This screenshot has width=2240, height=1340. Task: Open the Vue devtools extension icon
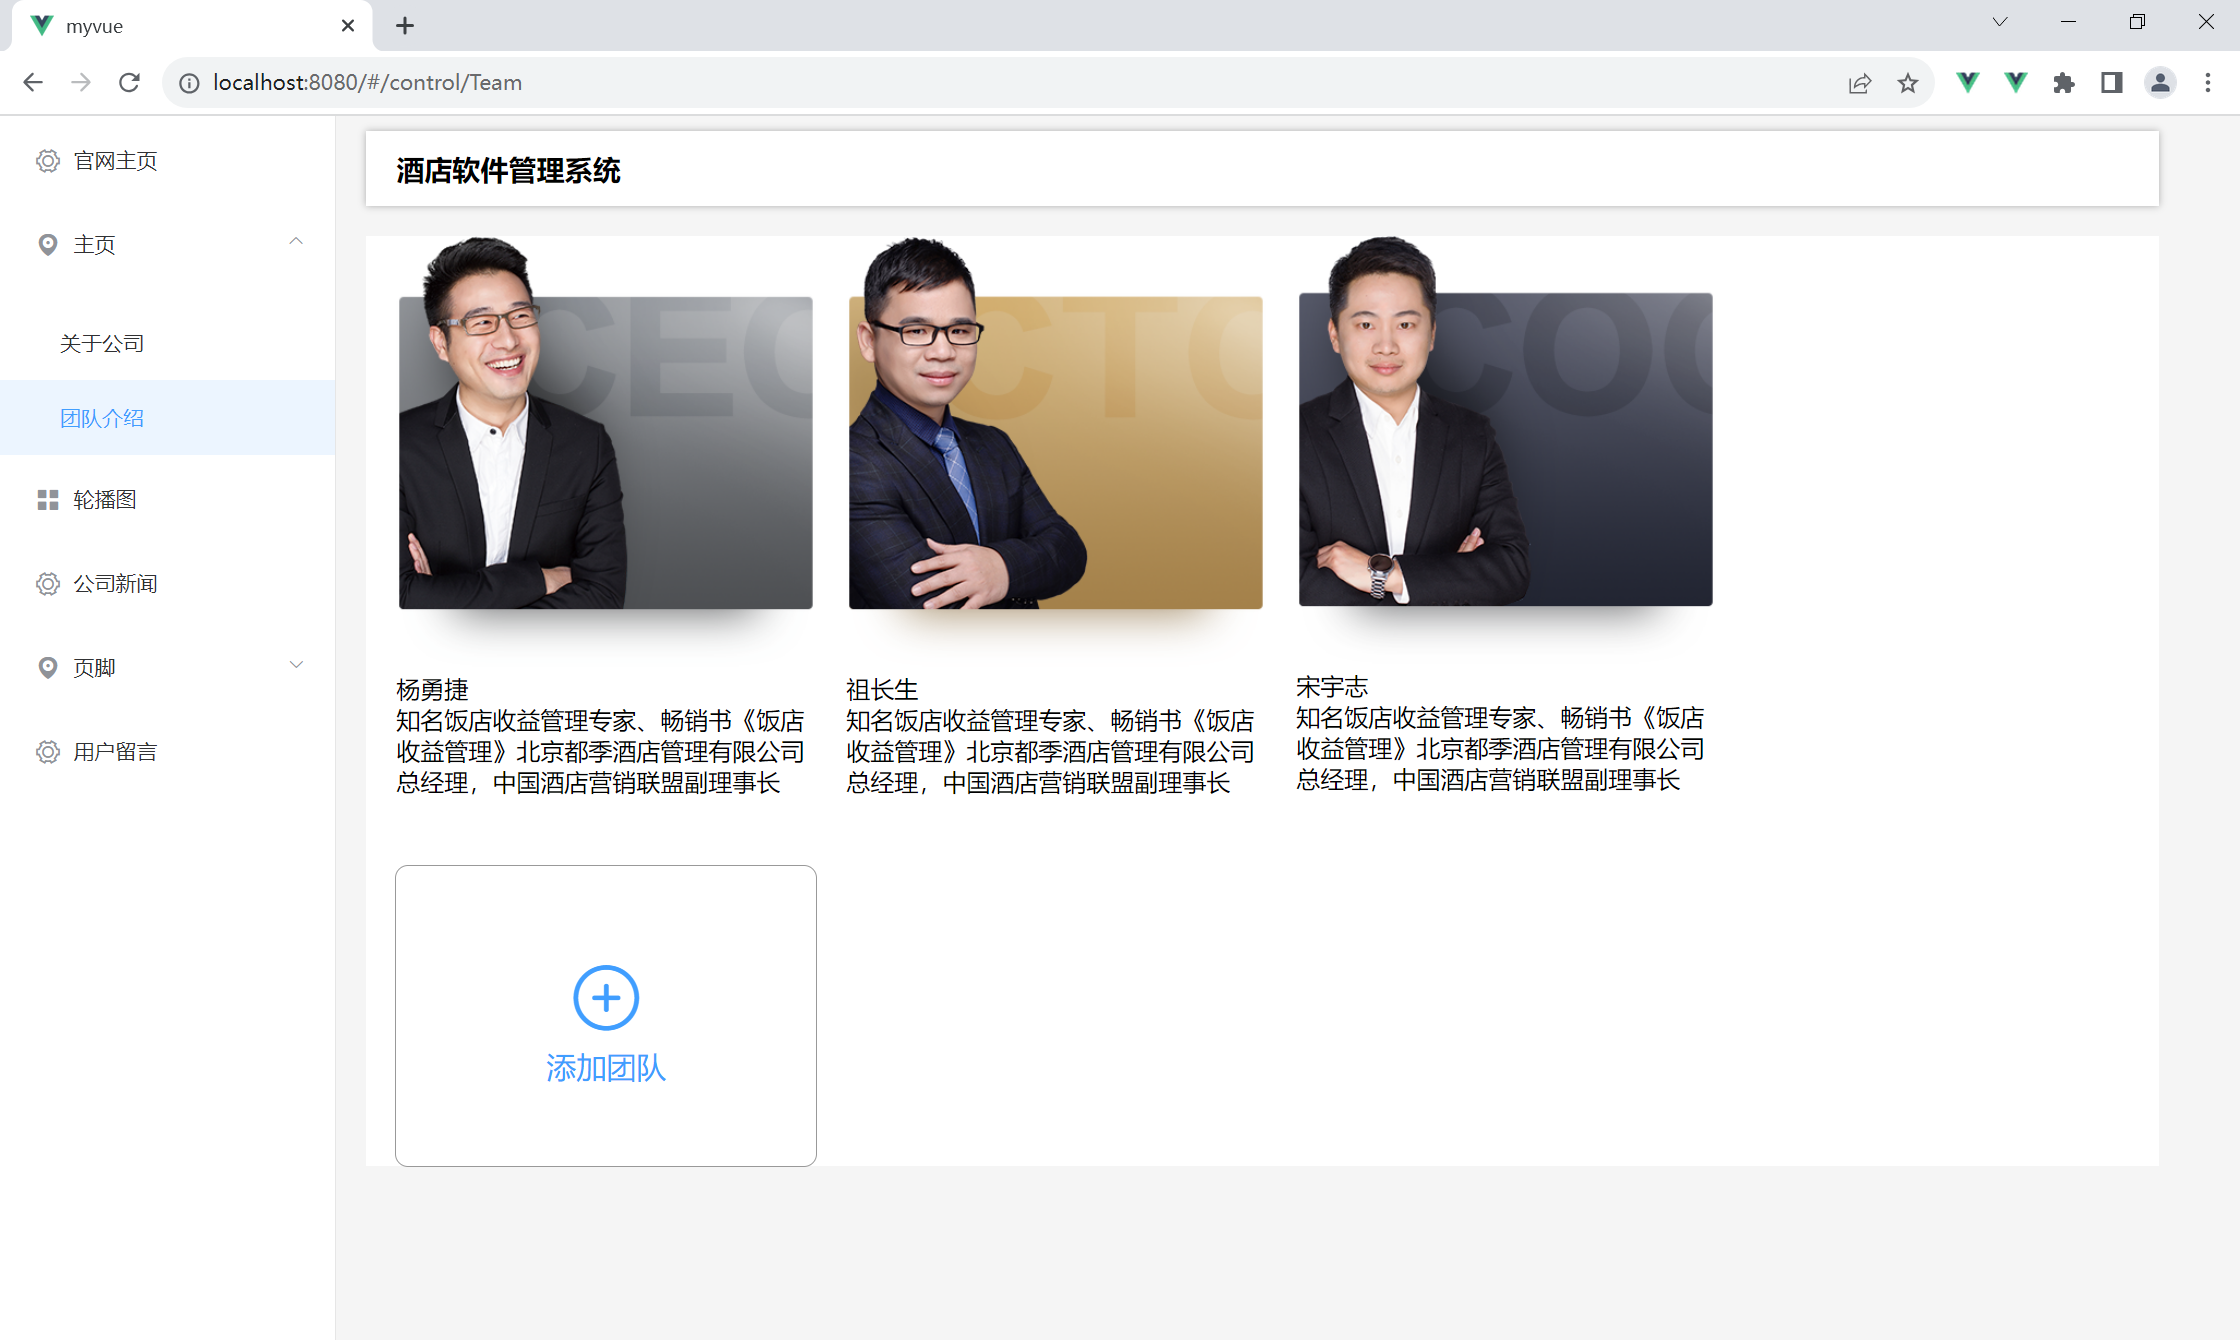click(x=1967, y=82)
